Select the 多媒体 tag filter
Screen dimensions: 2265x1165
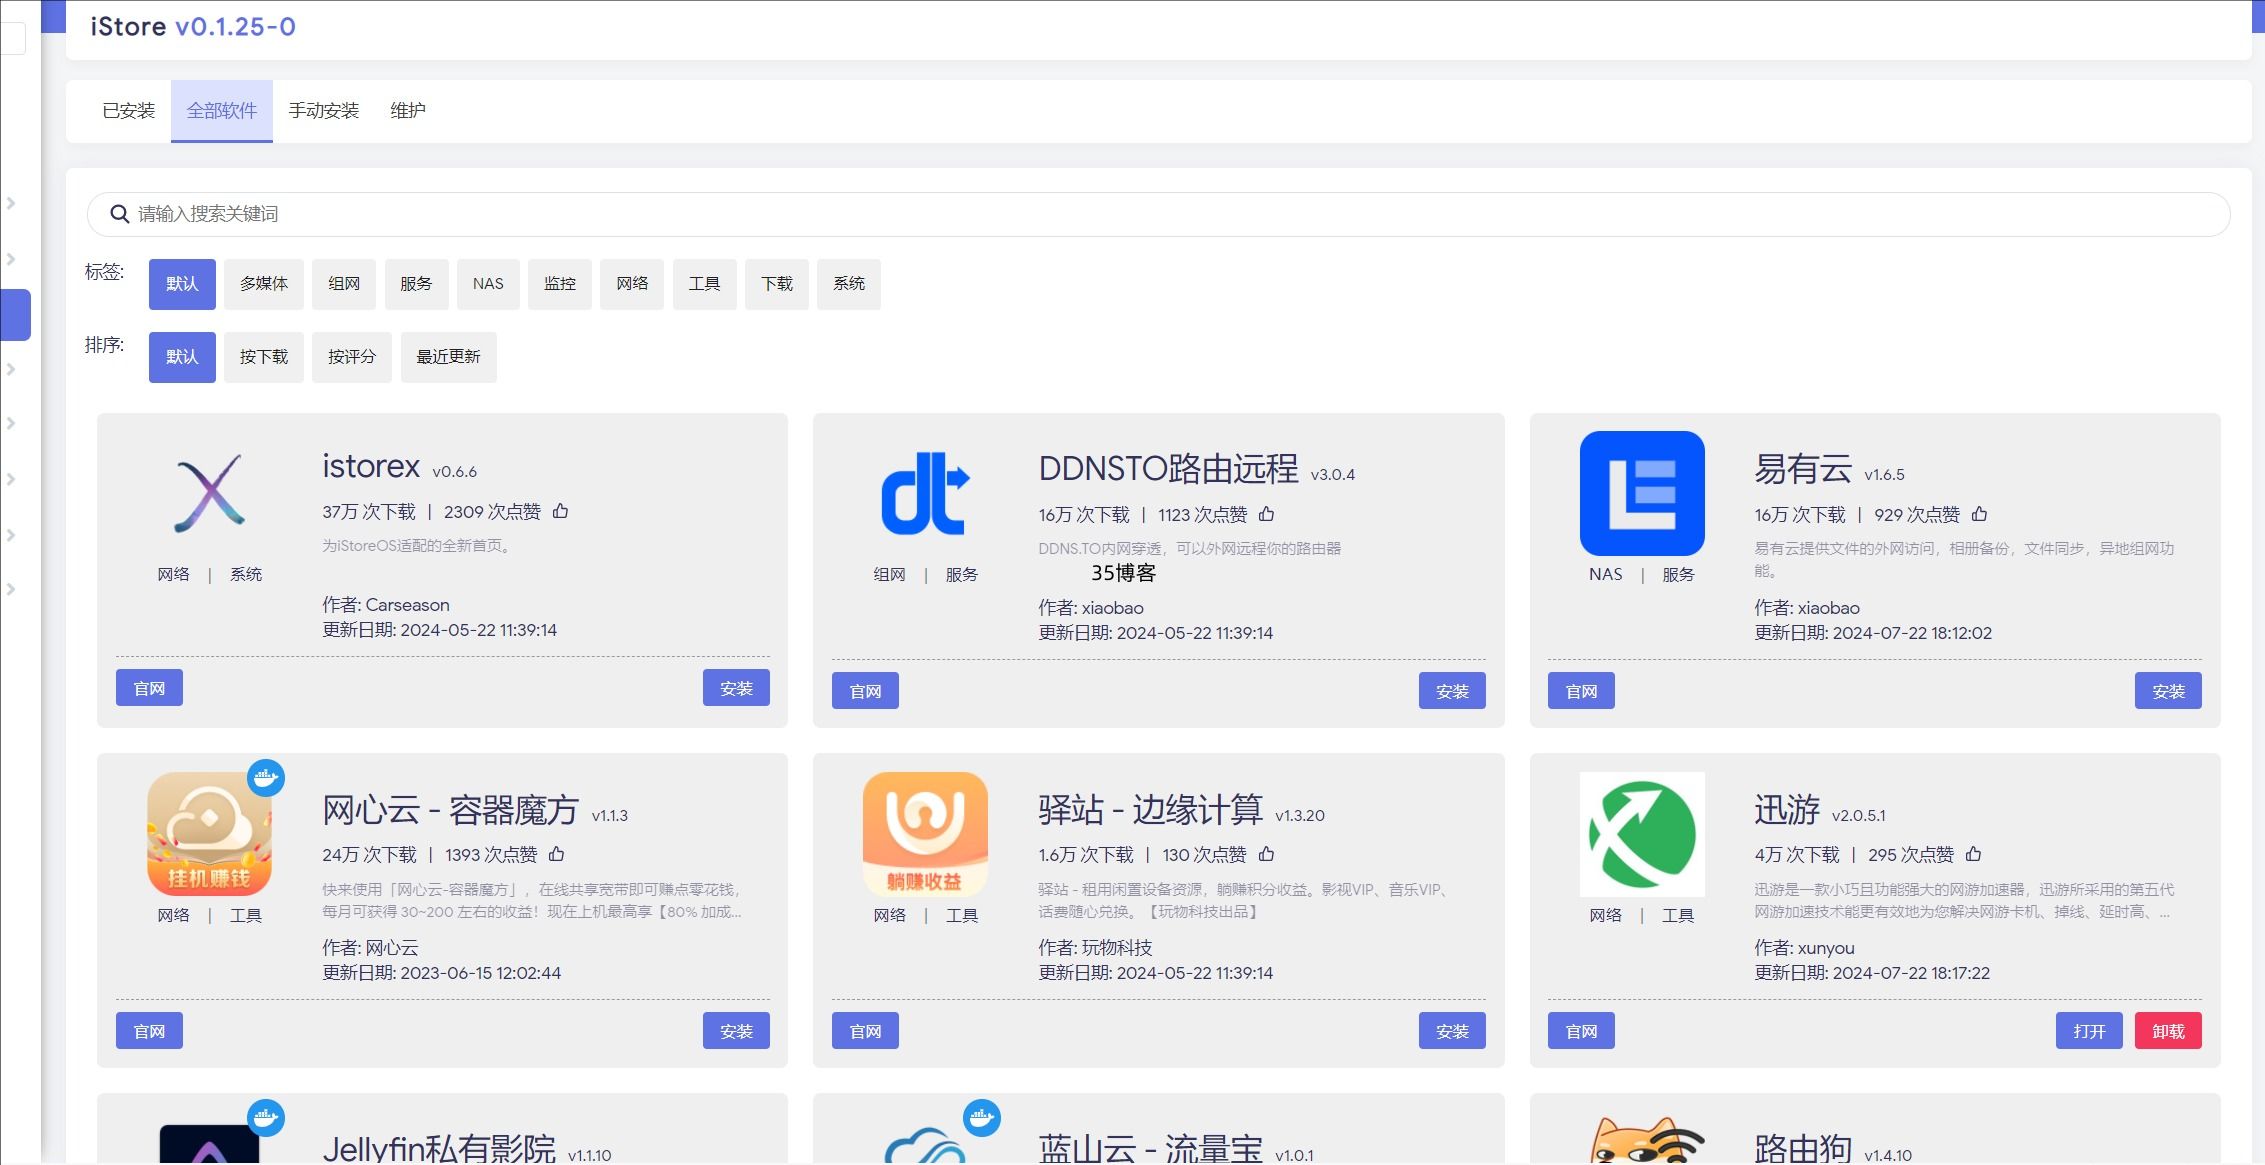pos(264,284)
